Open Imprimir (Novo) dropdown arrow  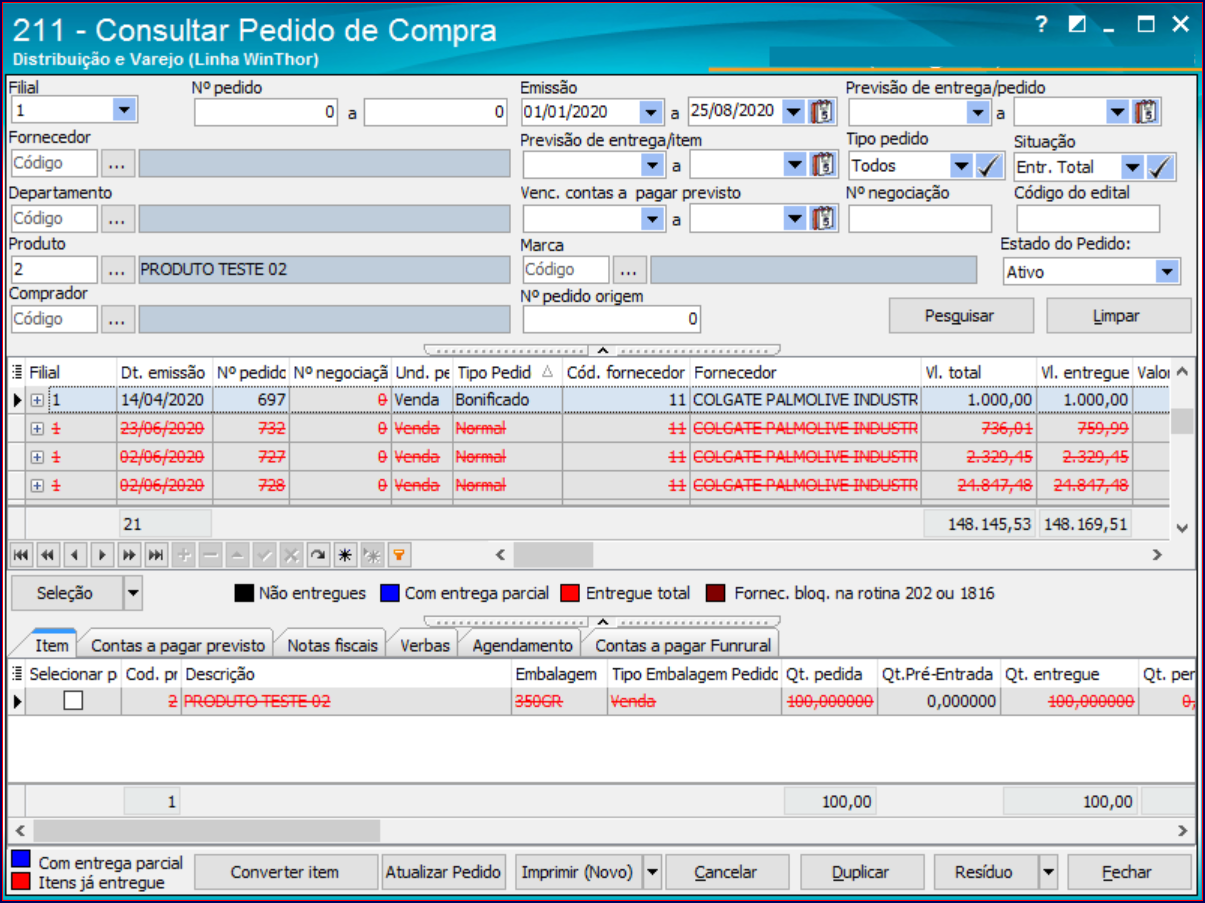(x=652, y=872)
